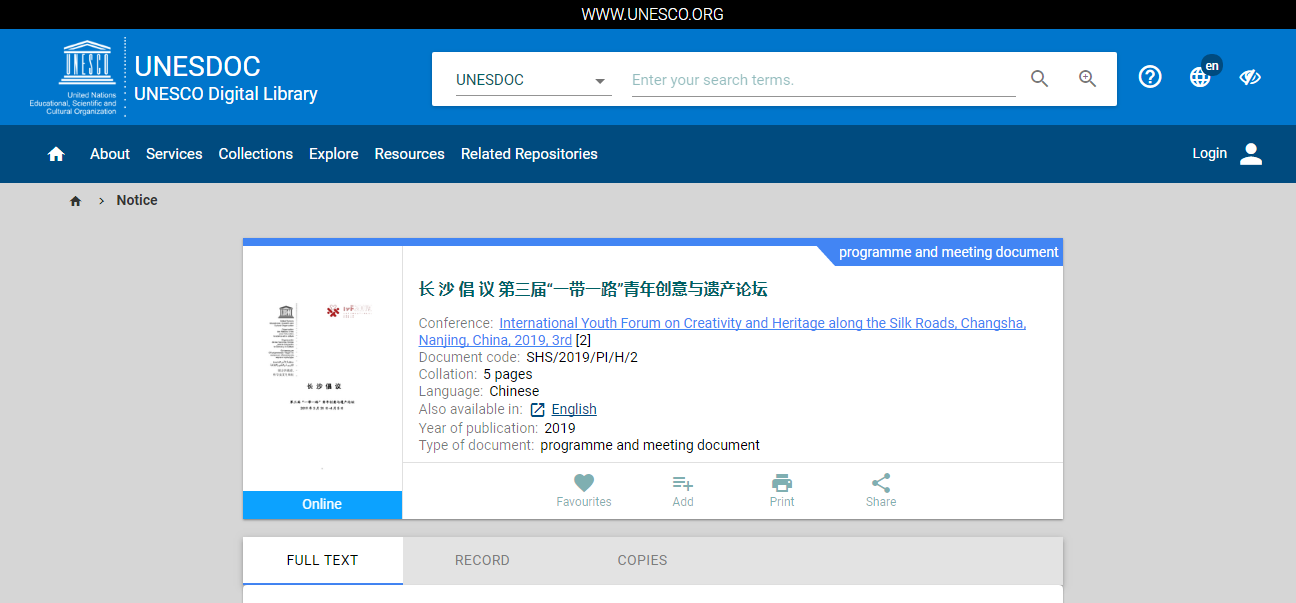Image resolution: width=1296 pixels, height=603 pixels.
Task: Open advanced search with the zoom-plus icon
Action: click(1088, 79)
